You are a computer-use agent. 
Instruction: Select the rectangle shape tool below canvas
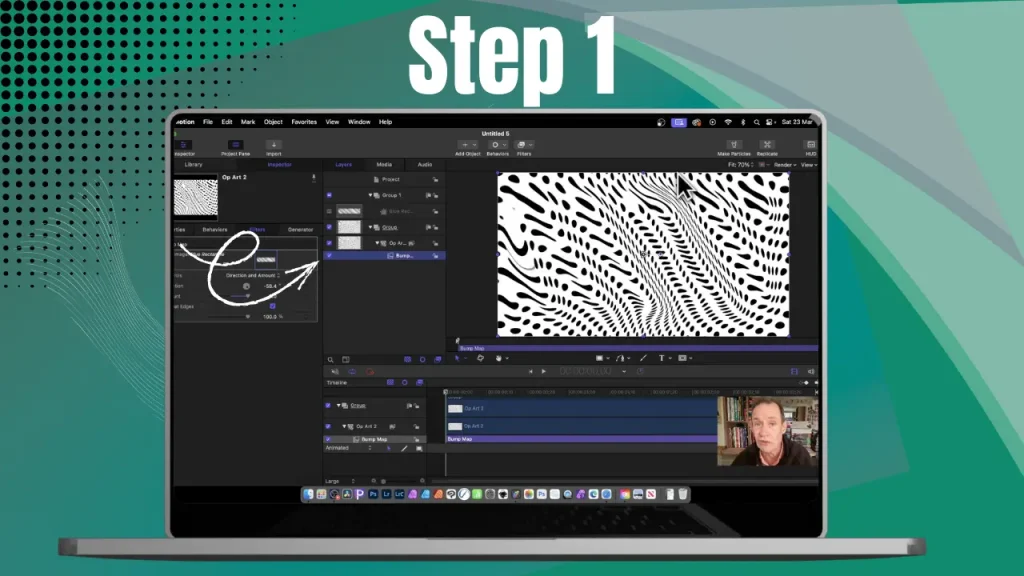point(600,358)
